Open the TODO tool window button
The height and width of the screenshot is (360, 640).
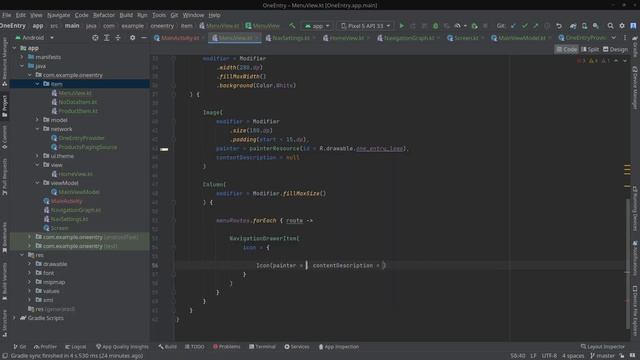[194, 347]
